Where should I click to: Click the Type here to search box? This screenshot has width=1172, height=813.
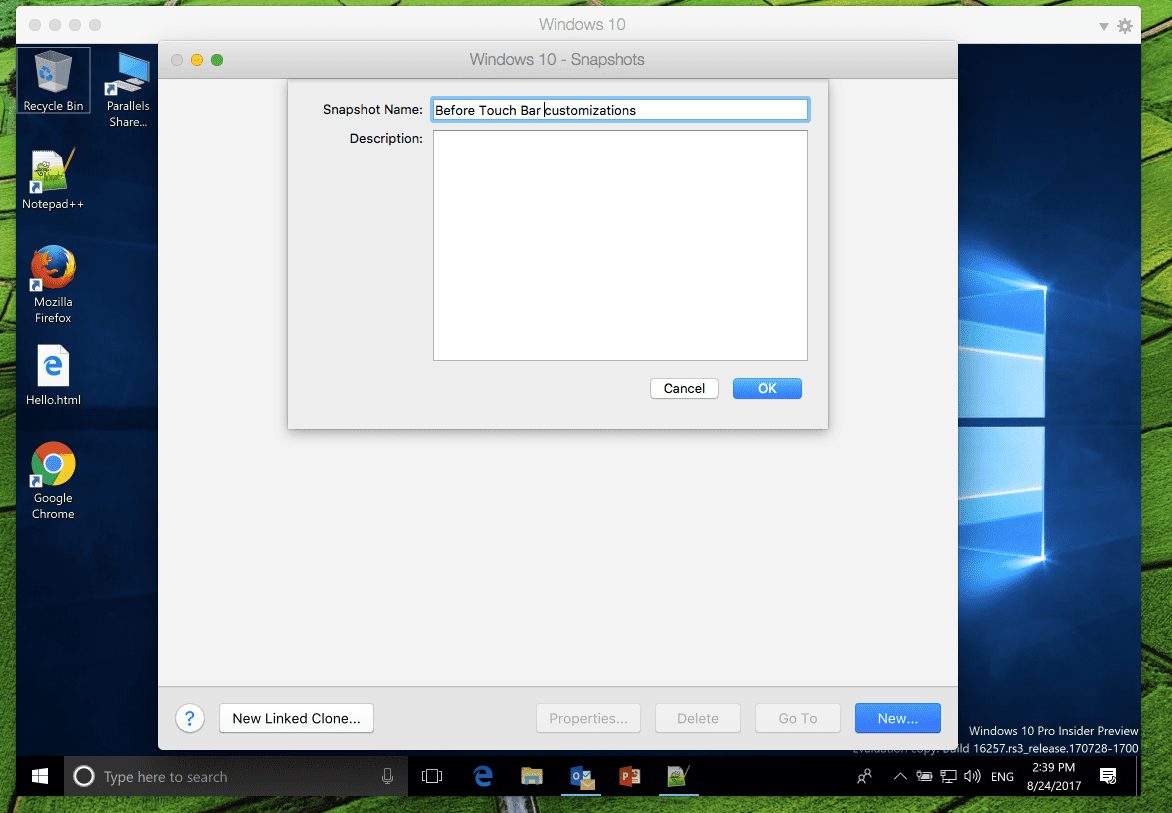pos(235,776)
